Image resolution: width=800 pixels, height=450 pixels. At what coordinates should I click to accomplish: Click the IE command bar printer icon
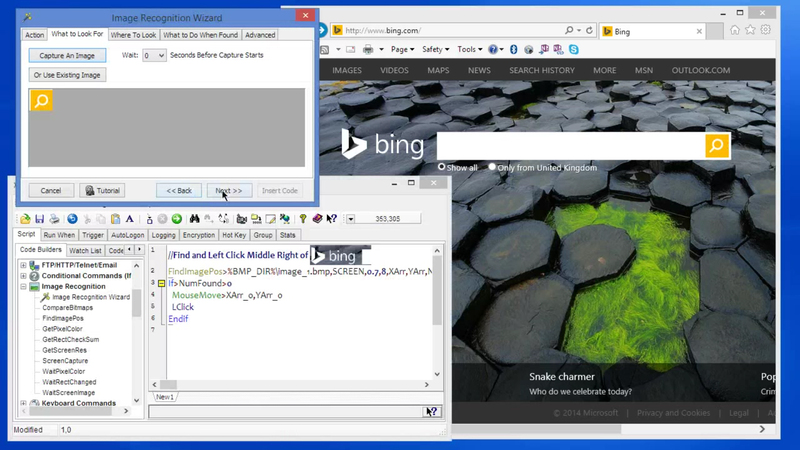[x=368, y=49]
